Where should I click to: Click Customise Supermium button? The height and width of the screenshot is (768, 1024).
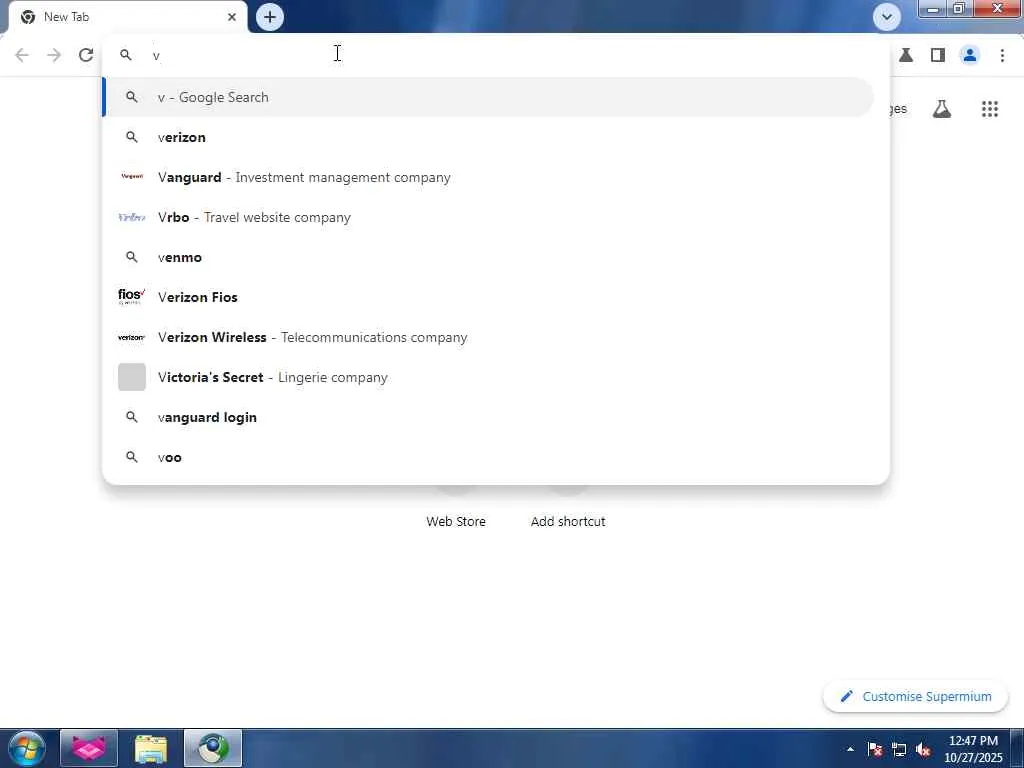[916, 696]
